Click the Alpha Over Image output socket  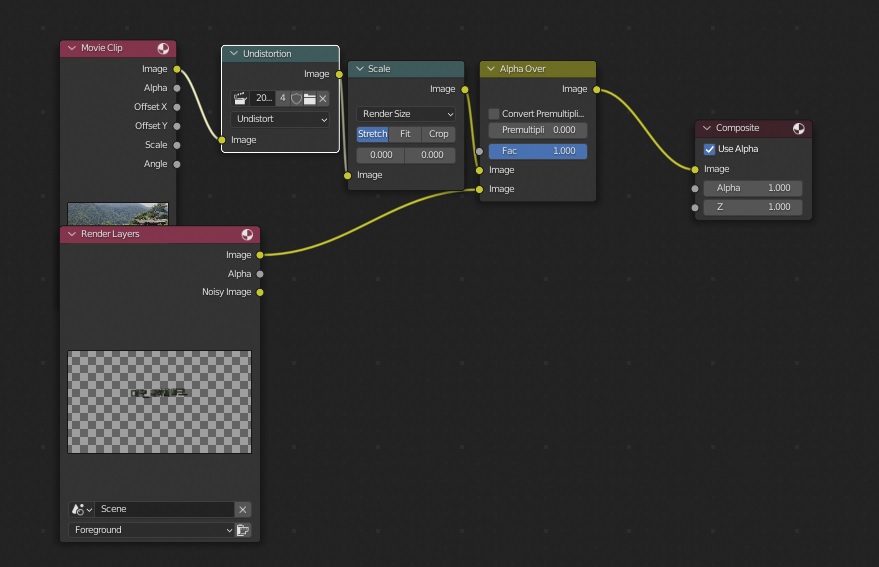tap(596, 89)
